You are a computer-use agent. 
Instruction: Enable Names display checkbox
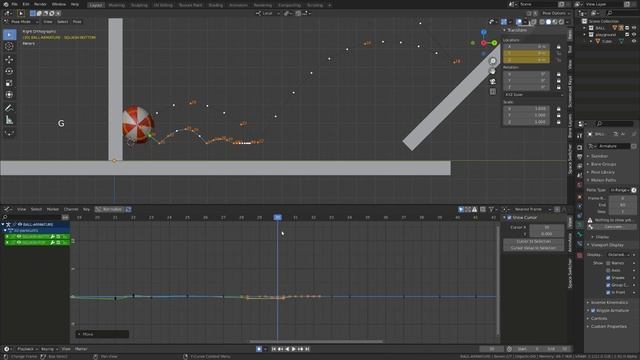(x=608, y=263)
